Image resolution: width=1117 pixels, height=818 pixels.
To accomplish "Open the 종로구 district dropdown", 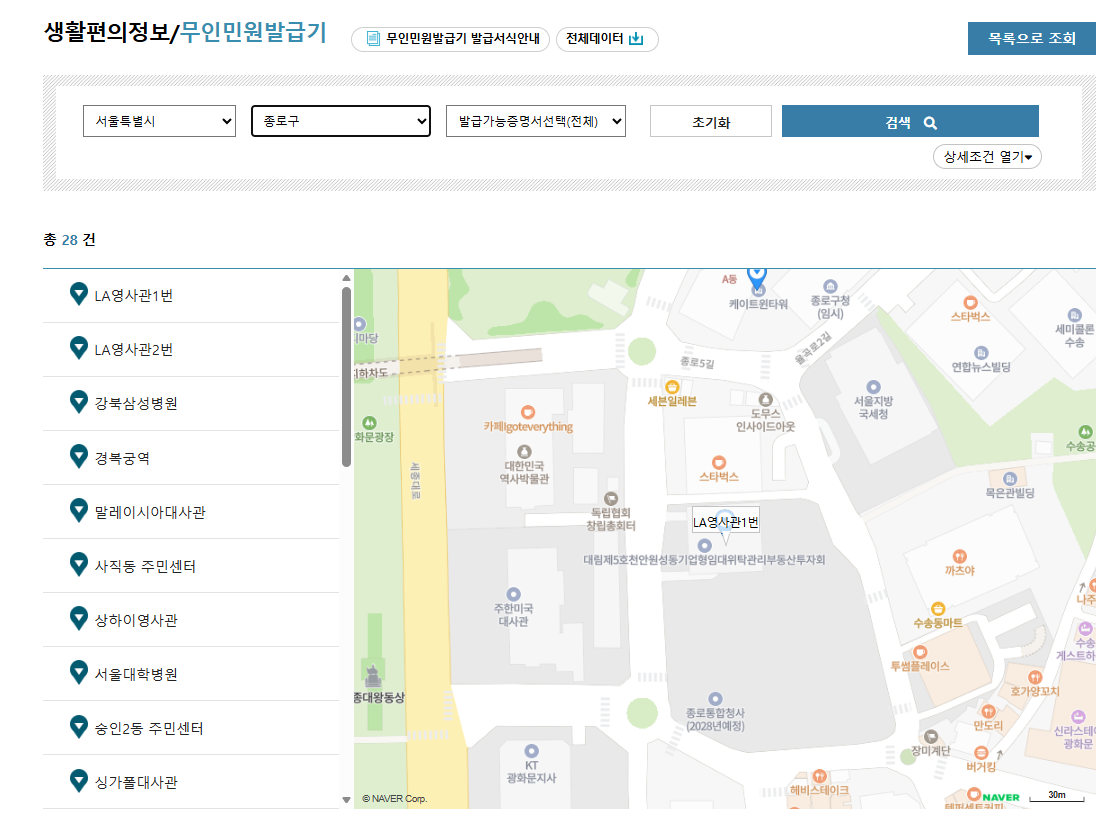I will coord(340,121).
